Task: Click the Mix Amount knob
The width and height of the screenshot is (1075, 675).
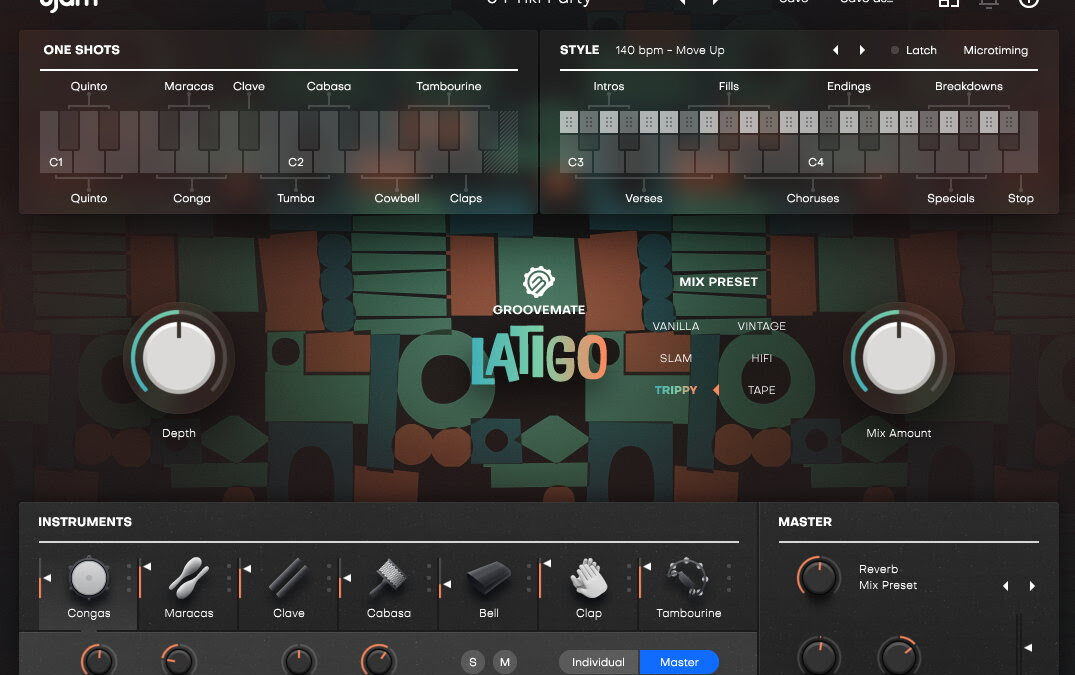Action: tap(898, 357)
